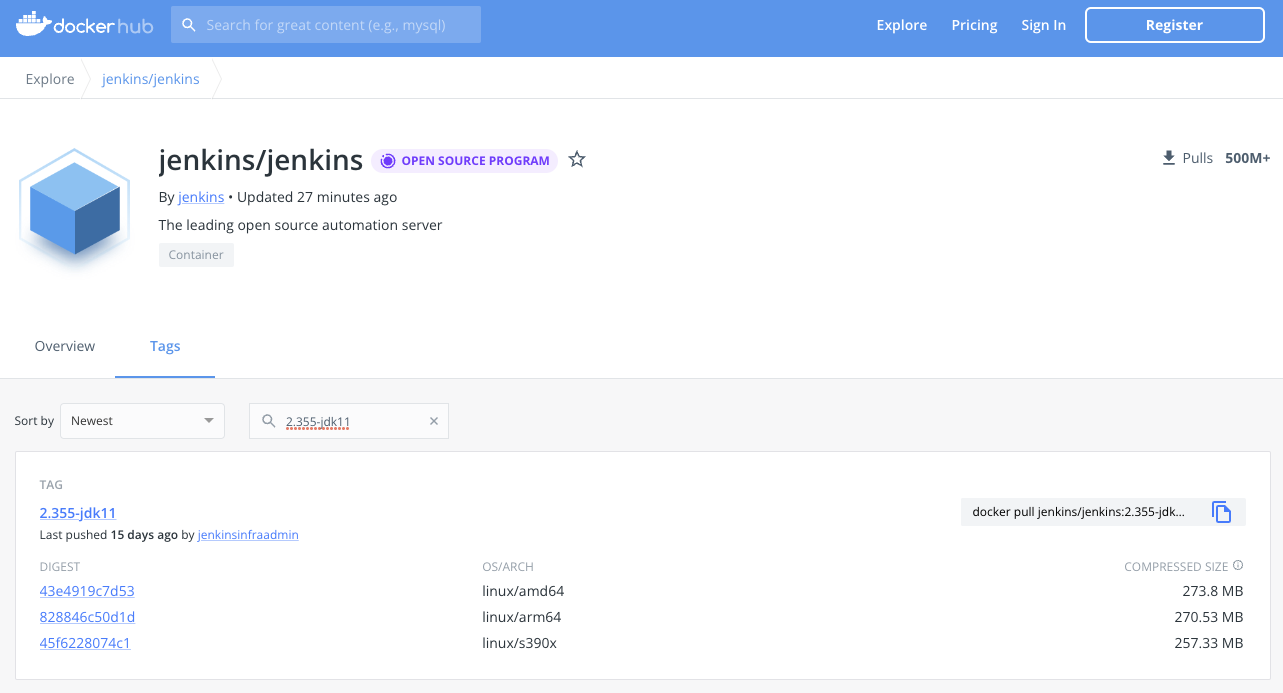The image size is (1283, 693).
Task: Click the COMPRESSED SIZE column header
Action: [1177, 567]
